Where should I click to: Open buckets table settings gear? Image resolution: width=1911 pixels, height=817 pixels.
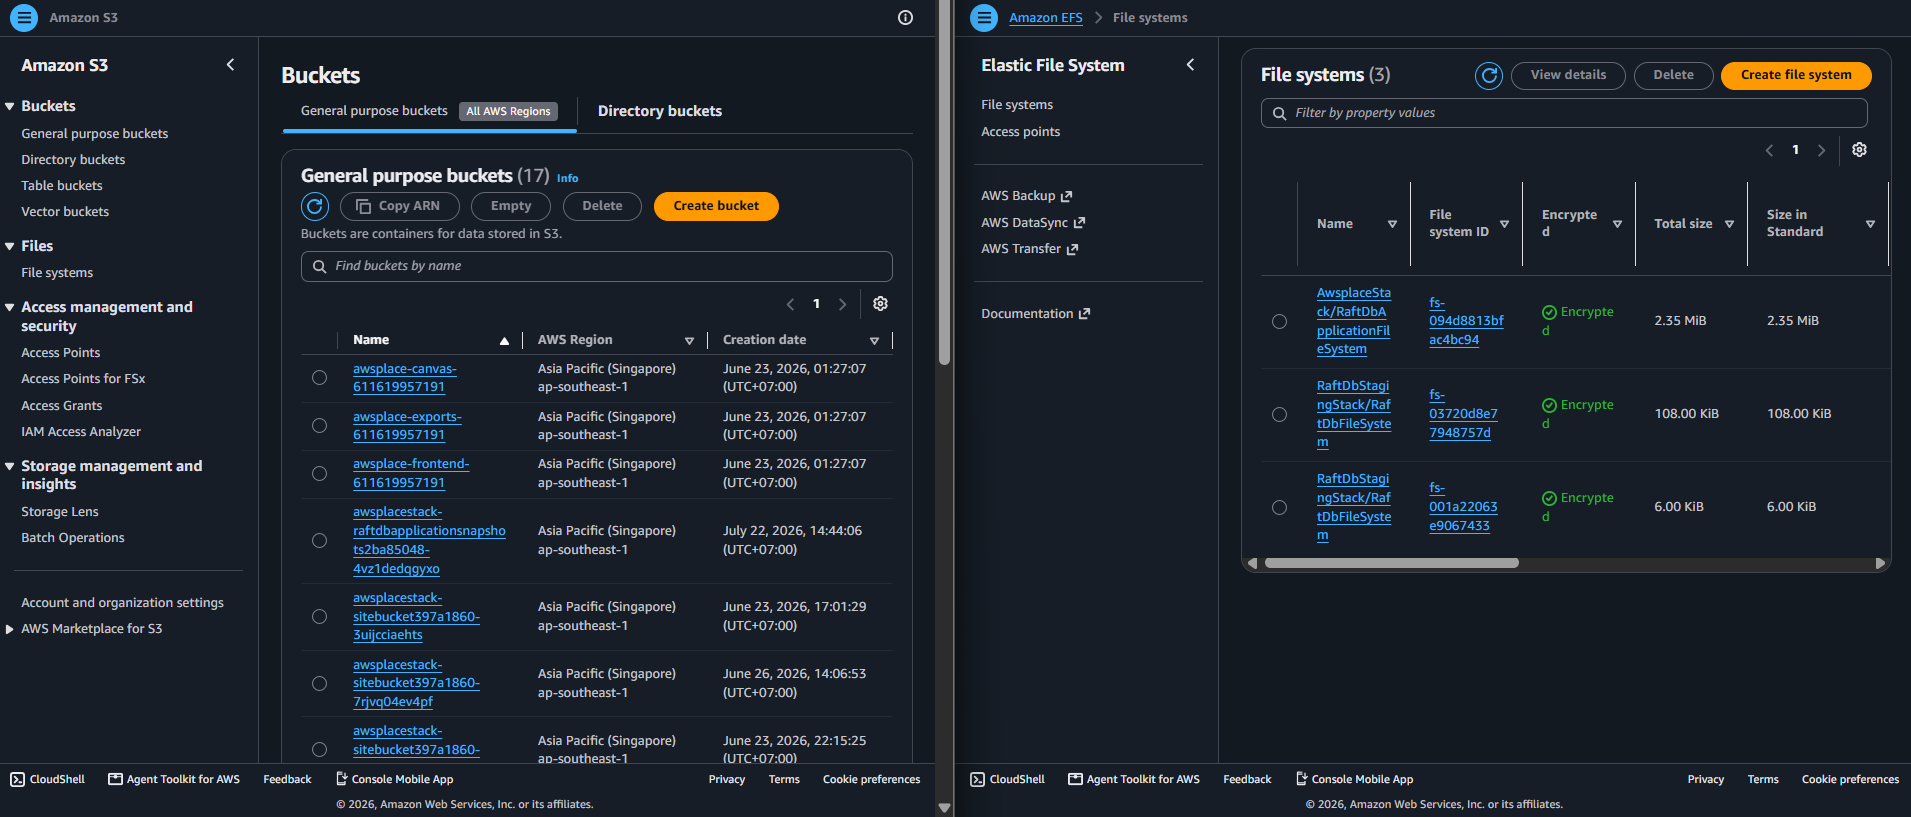coord(880,304)
